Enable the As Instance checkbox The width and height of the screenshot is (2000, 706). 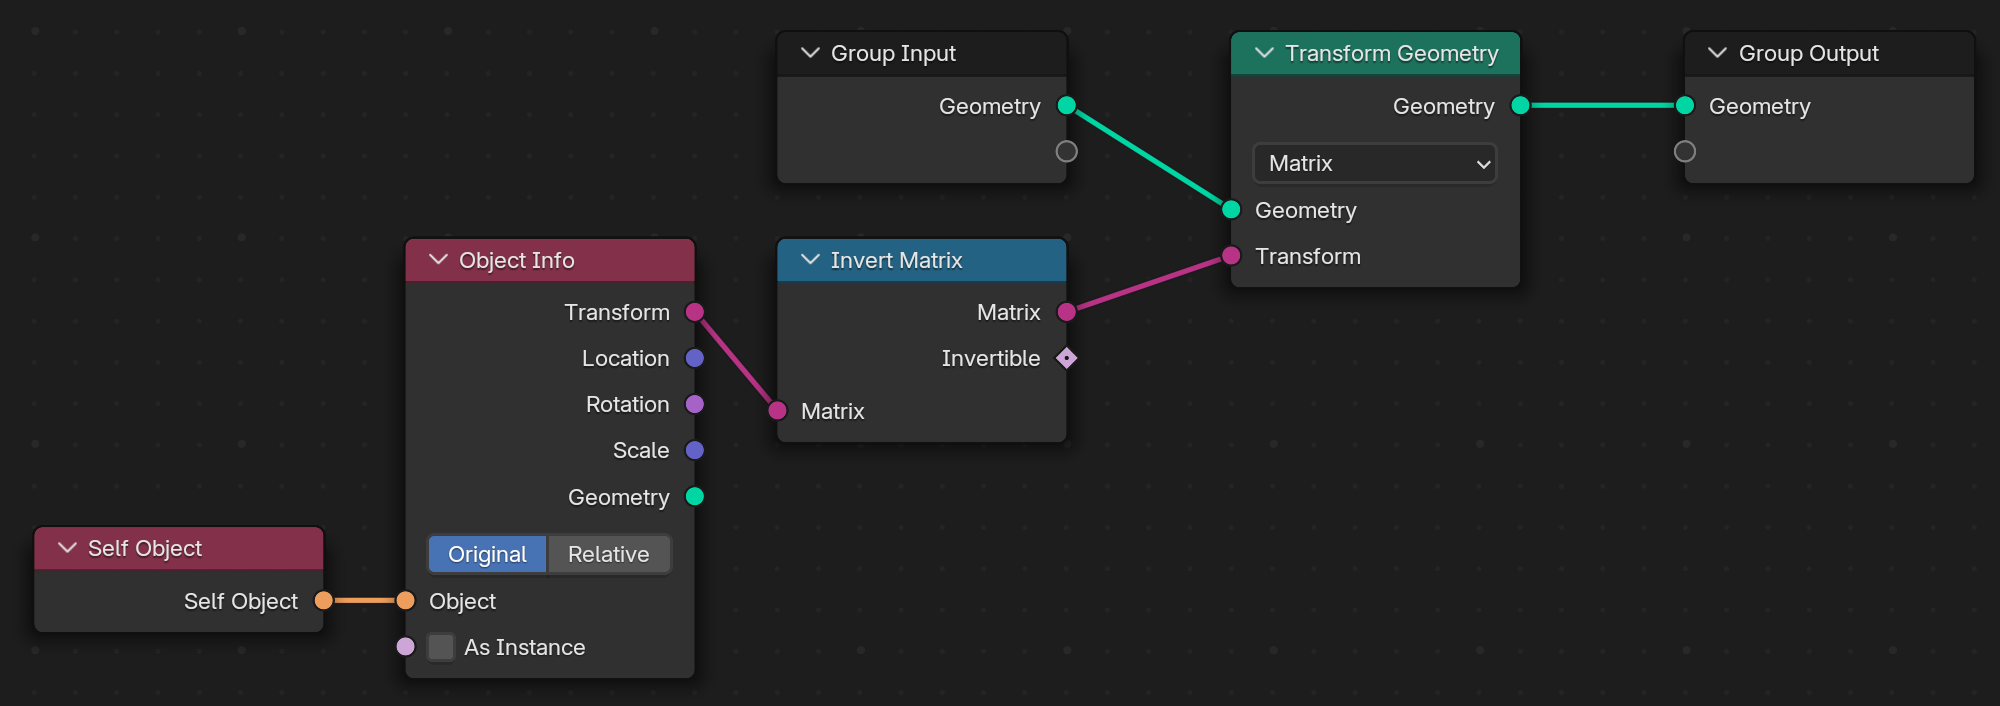(441, 647)
